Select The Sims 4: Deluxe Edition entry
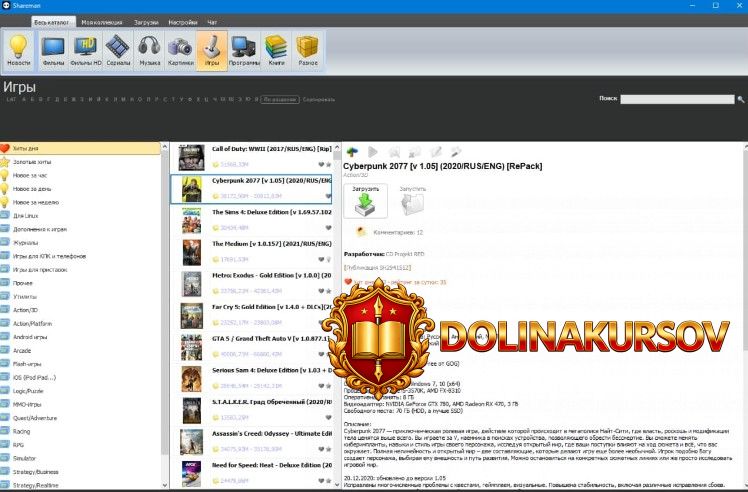This screenshot has height=492, width=748. (251, 220)
